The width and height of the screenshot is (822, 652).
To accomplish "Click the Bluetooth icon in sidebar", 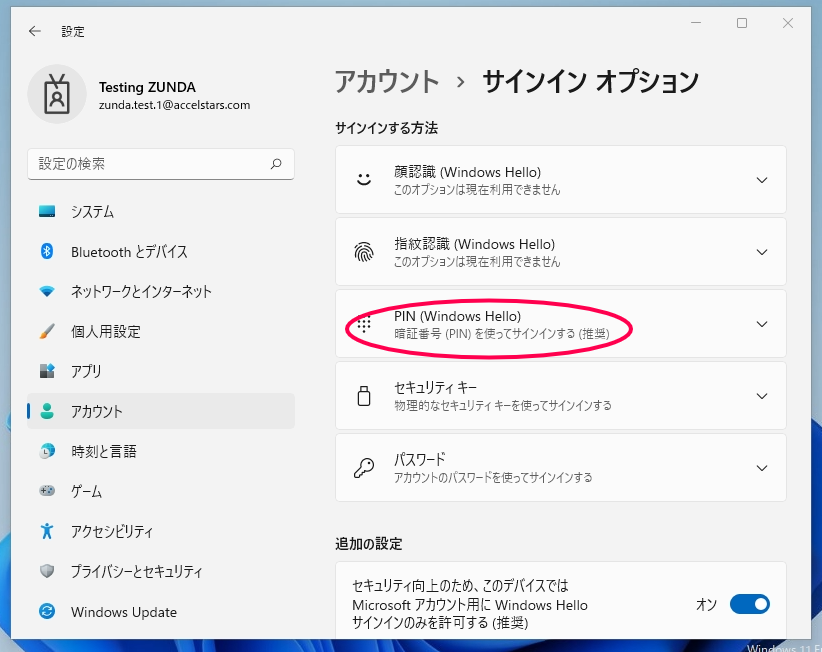I will coord(47,251).
